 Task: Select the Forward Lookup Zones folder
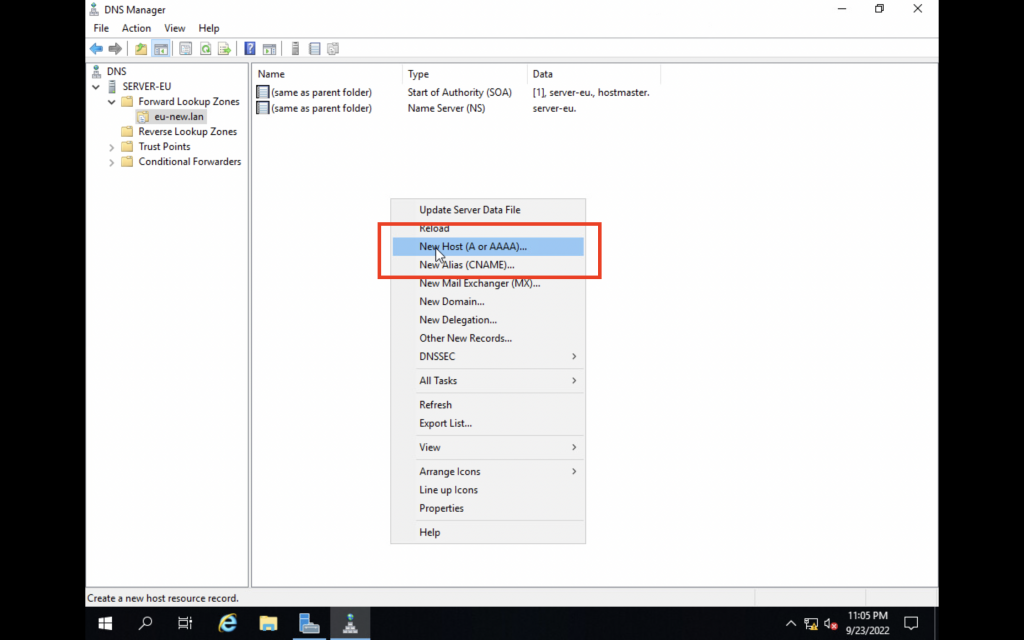(x=189, y=101)
